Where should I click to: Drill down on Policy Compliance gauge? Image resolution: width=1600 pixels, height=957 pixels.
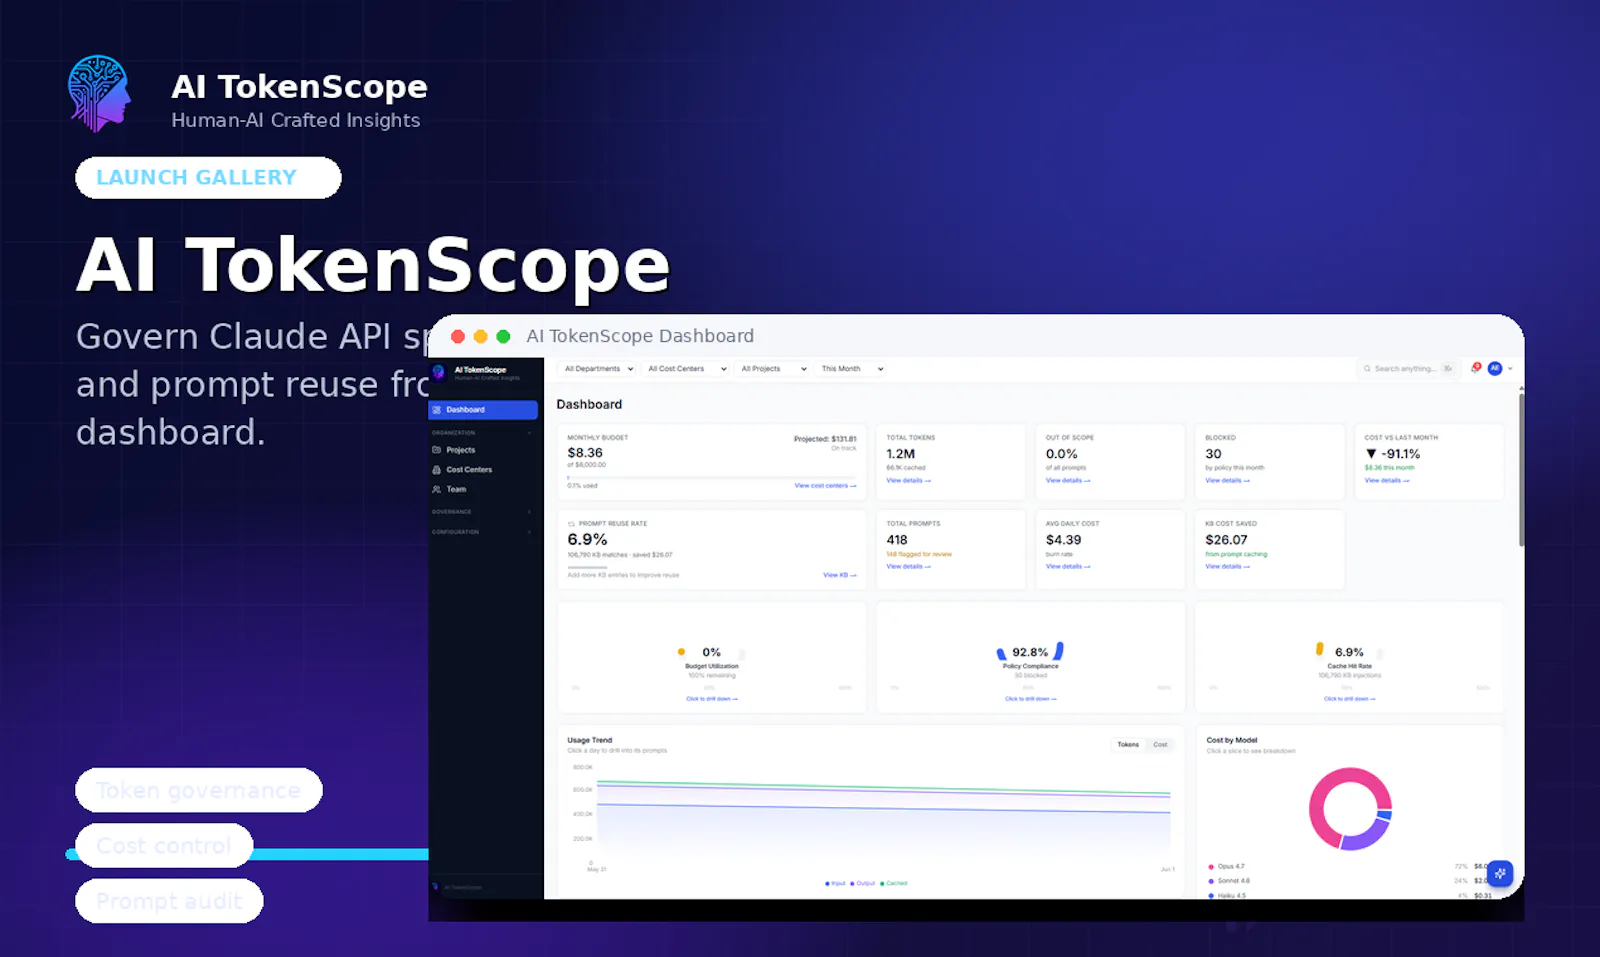pos(1030,699)
